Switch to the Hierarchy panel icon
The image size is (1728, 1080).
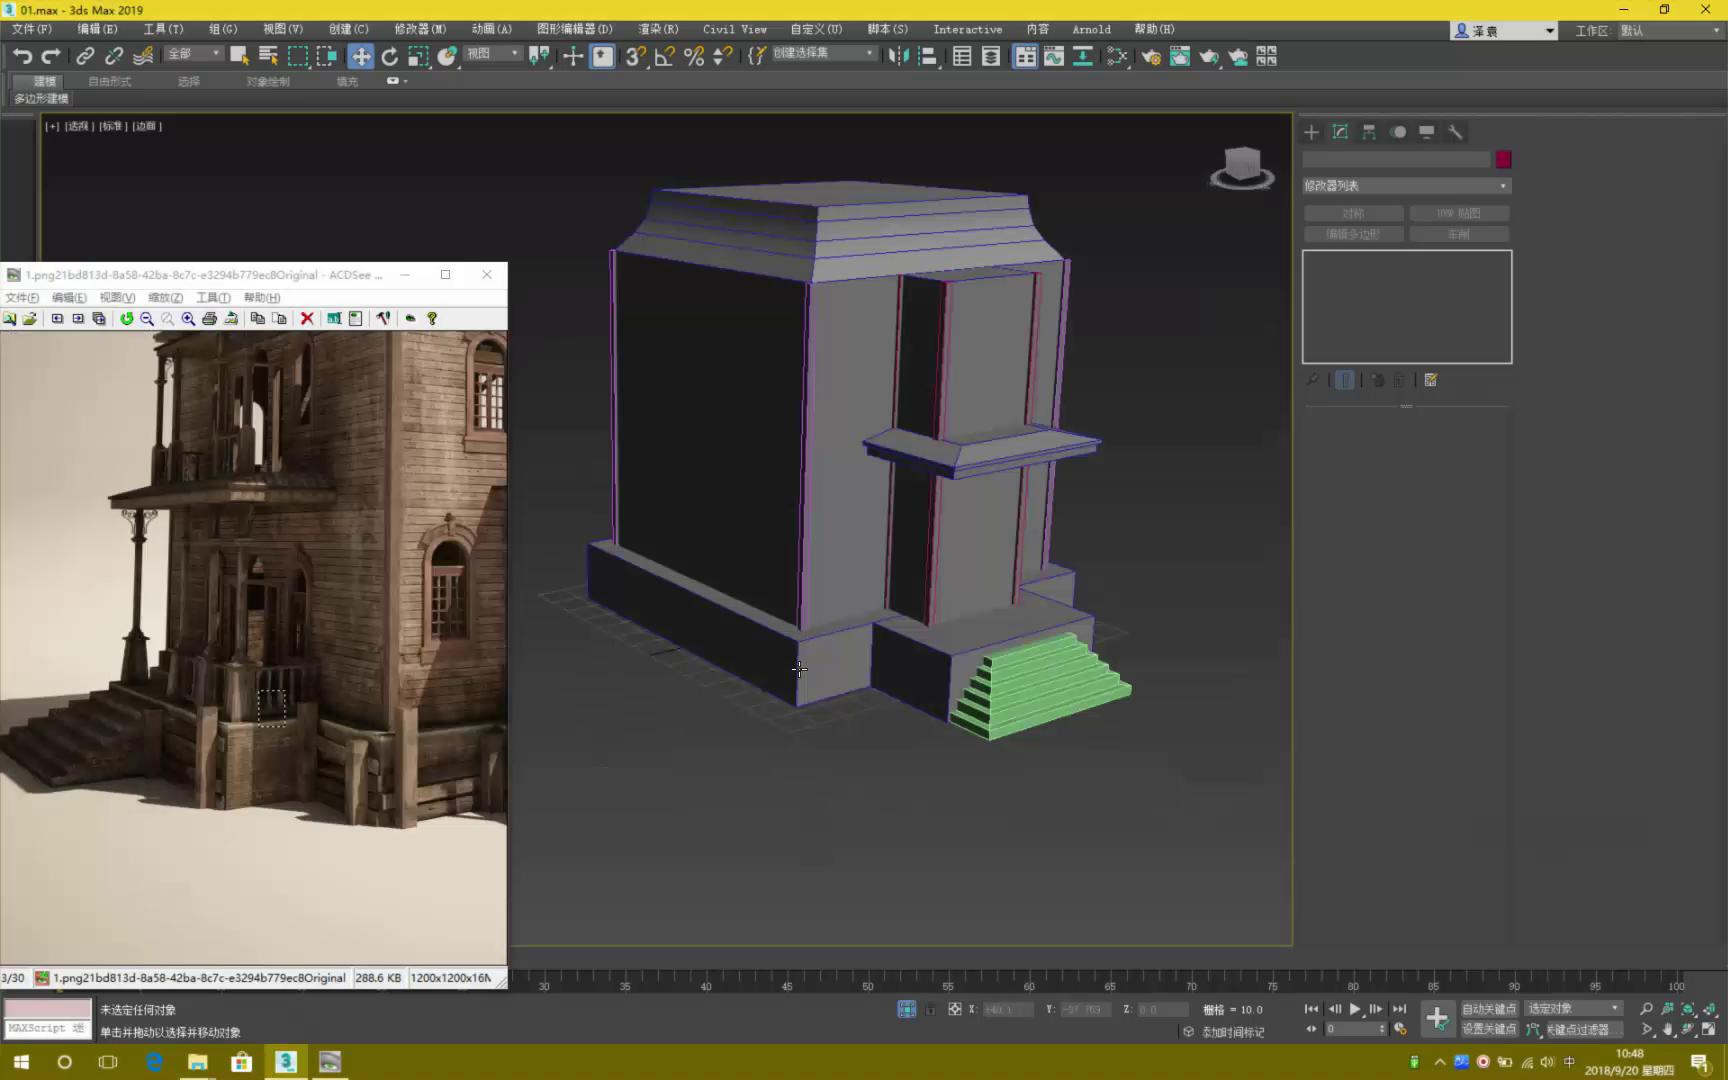(1369, 132)
